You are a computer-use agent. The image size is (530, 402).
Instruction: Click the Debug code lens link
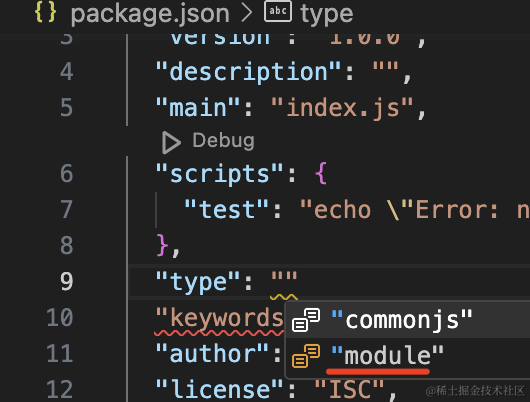pos(223,141)
